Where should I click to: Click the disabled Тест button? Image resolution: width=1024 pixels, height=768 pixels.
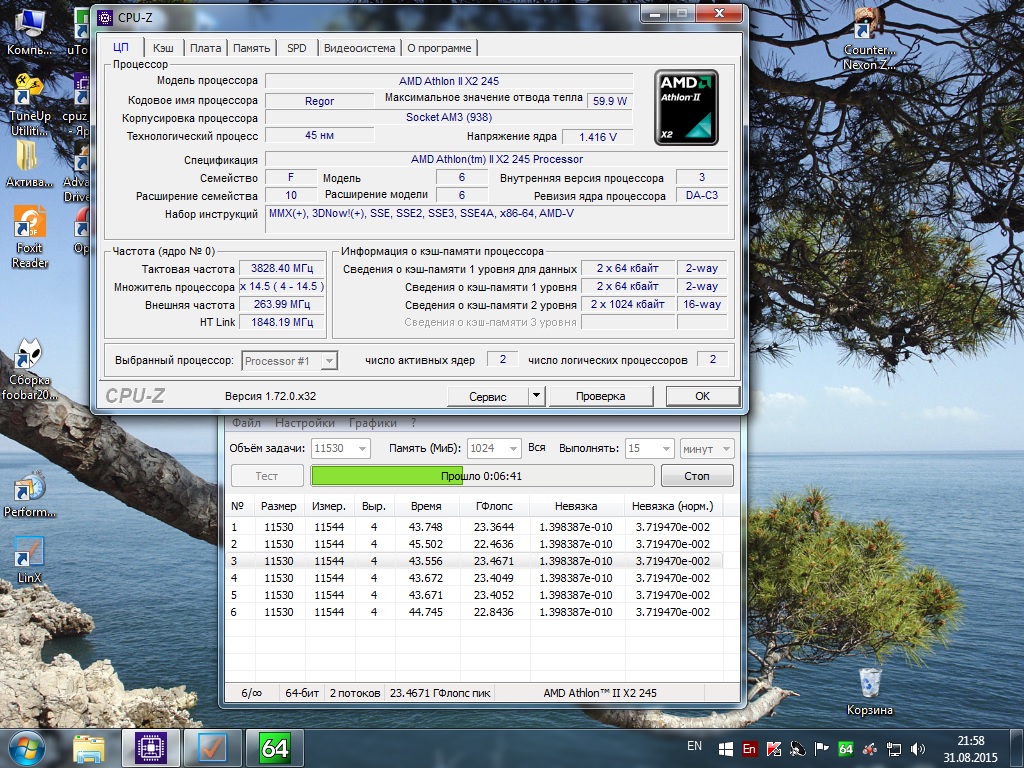tap(266, 475)
